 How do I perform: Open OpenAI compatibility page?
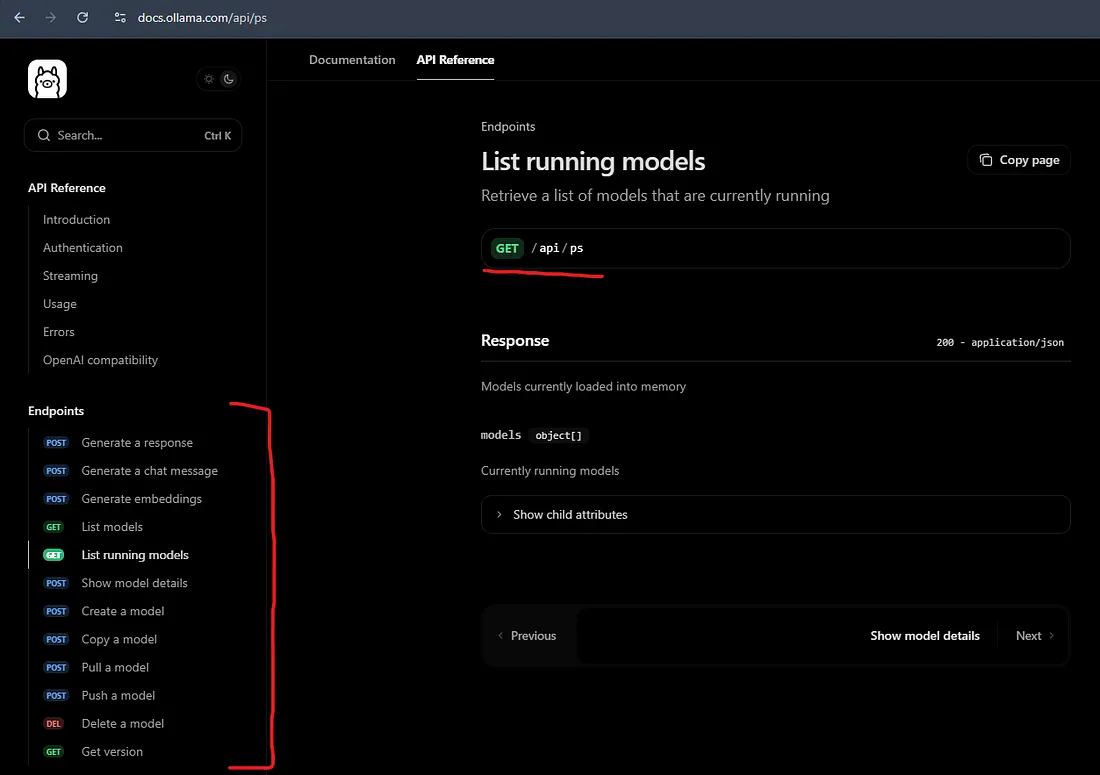100,360
